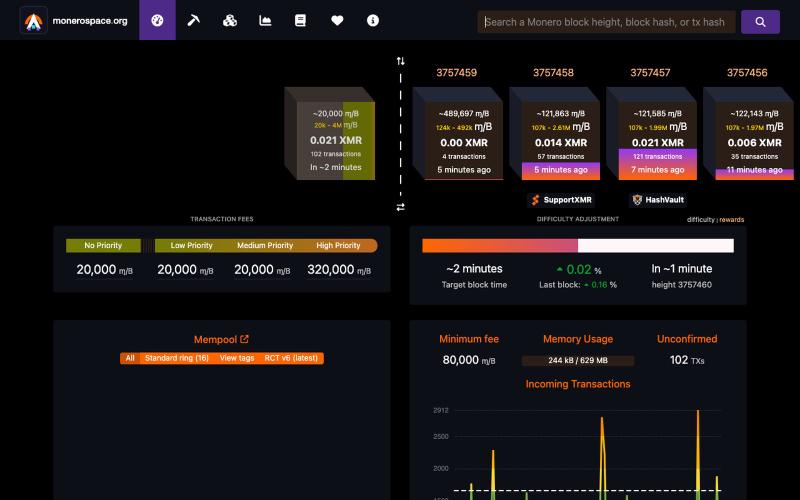Click block height 3757458 link

coord(553,72)
